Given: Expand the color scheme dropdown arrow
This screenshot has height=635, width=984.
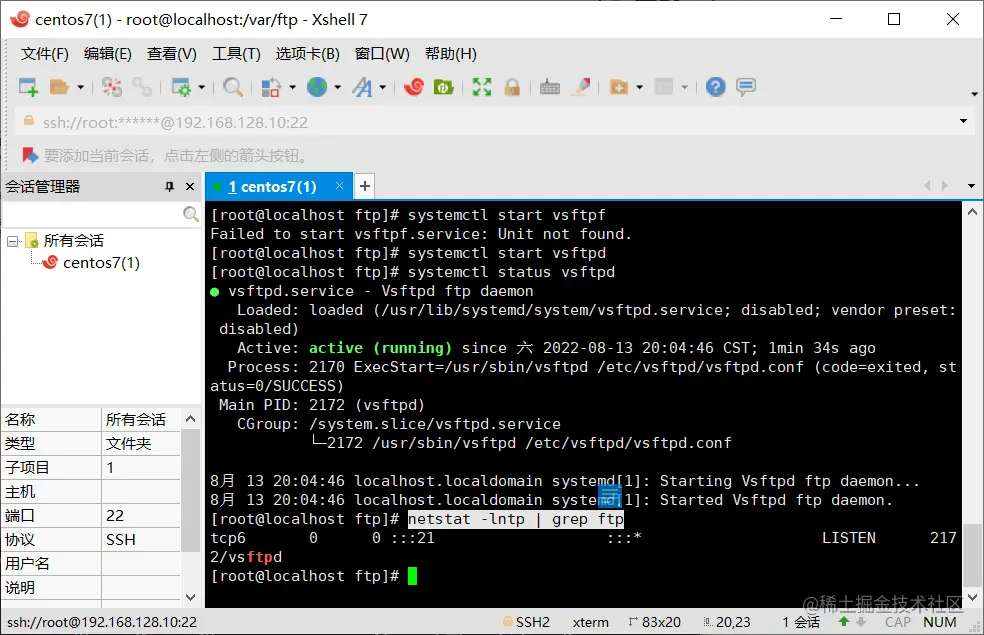Looking at the screenshot, I should (x=292, y=87).
